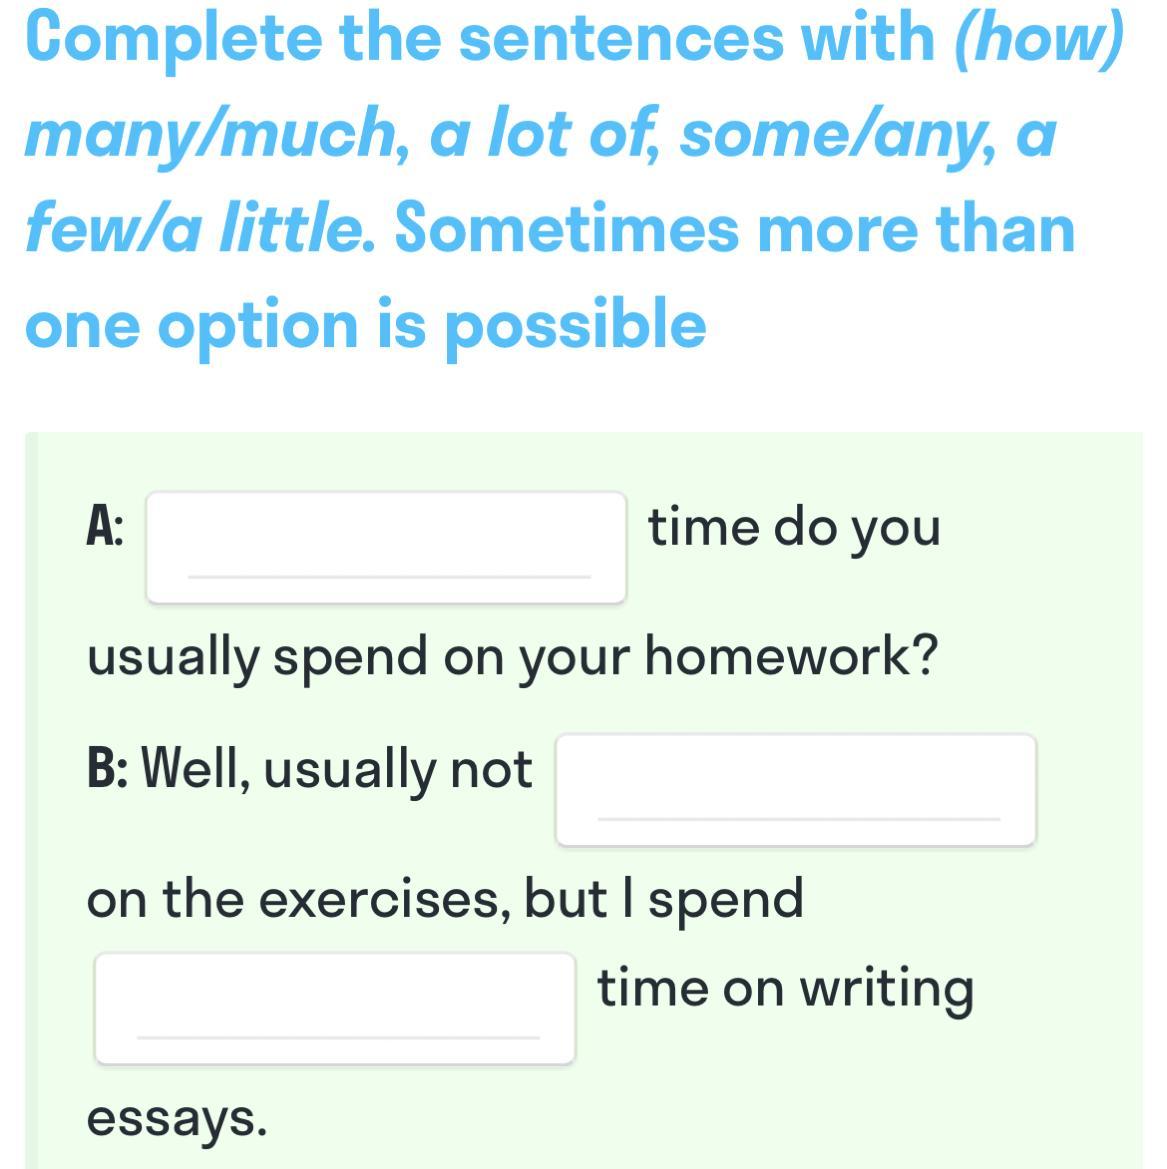Click the "time do you" text

click(794, 527)
